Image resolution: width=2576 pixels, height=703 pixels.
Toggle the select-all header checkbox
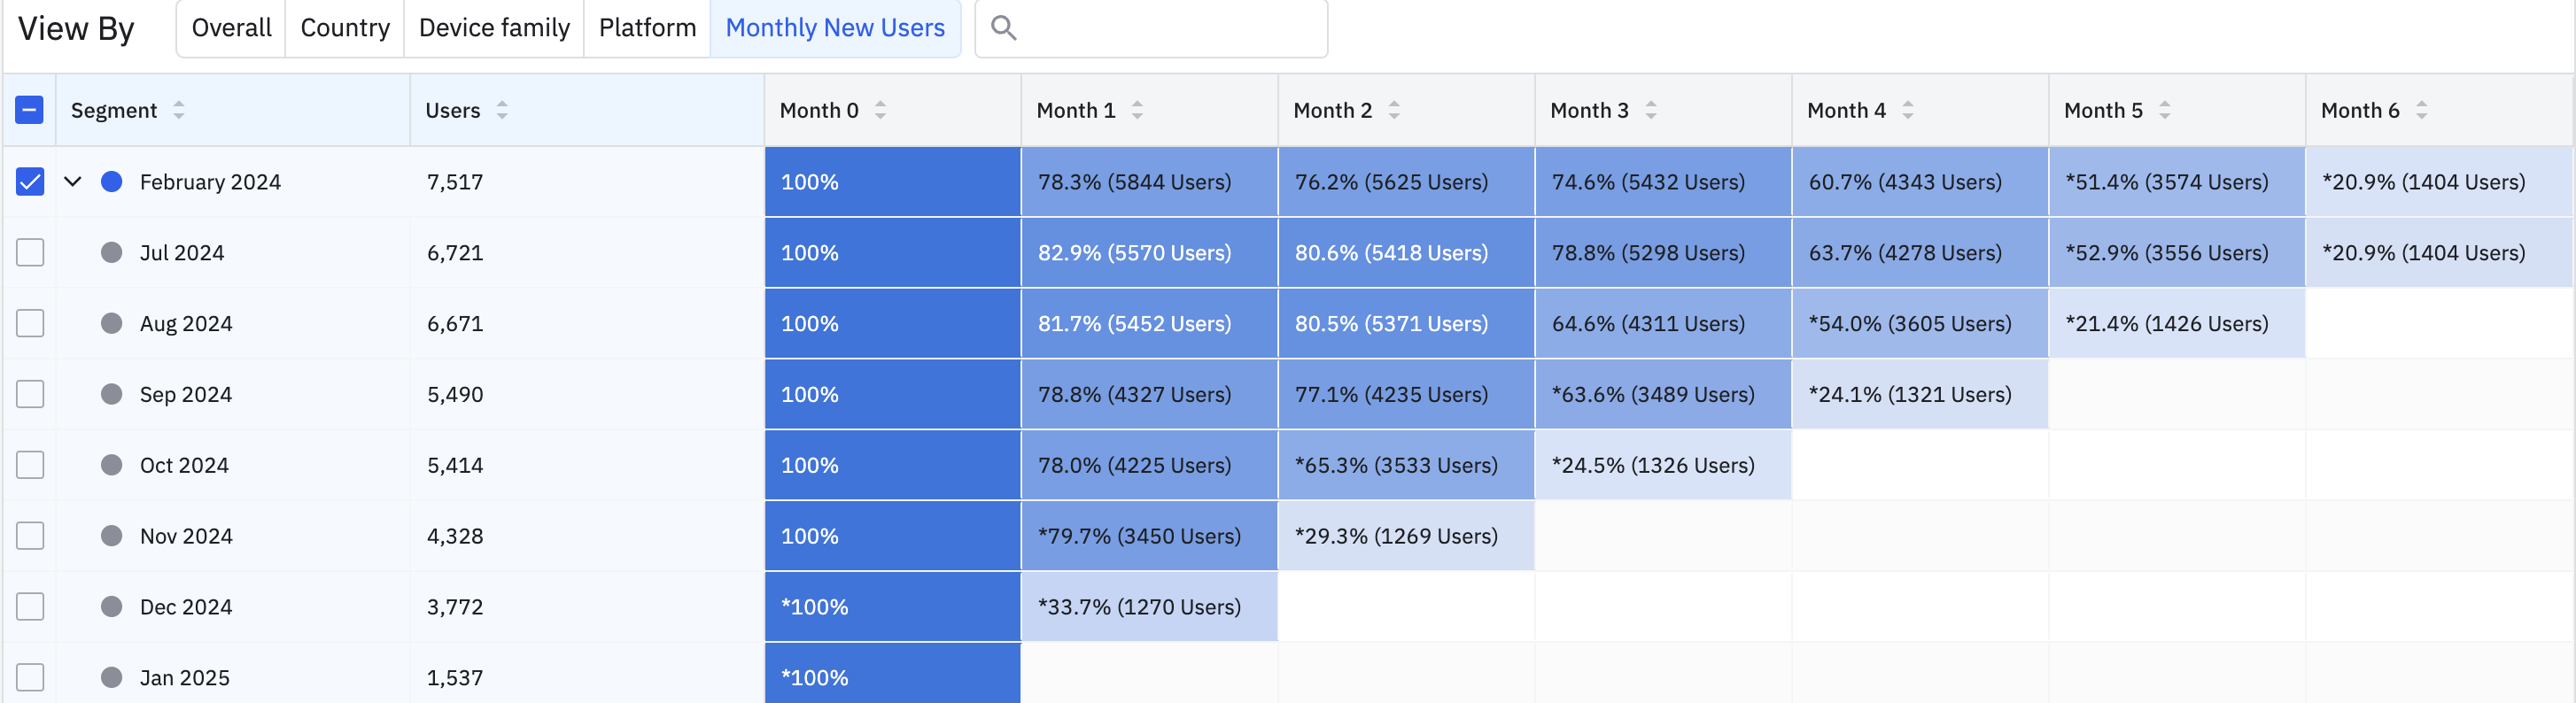tap(30, 110)
